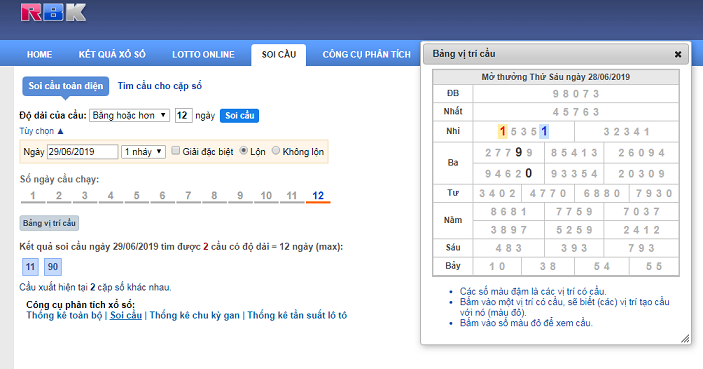Click the Soi cầu blue button

239,116
